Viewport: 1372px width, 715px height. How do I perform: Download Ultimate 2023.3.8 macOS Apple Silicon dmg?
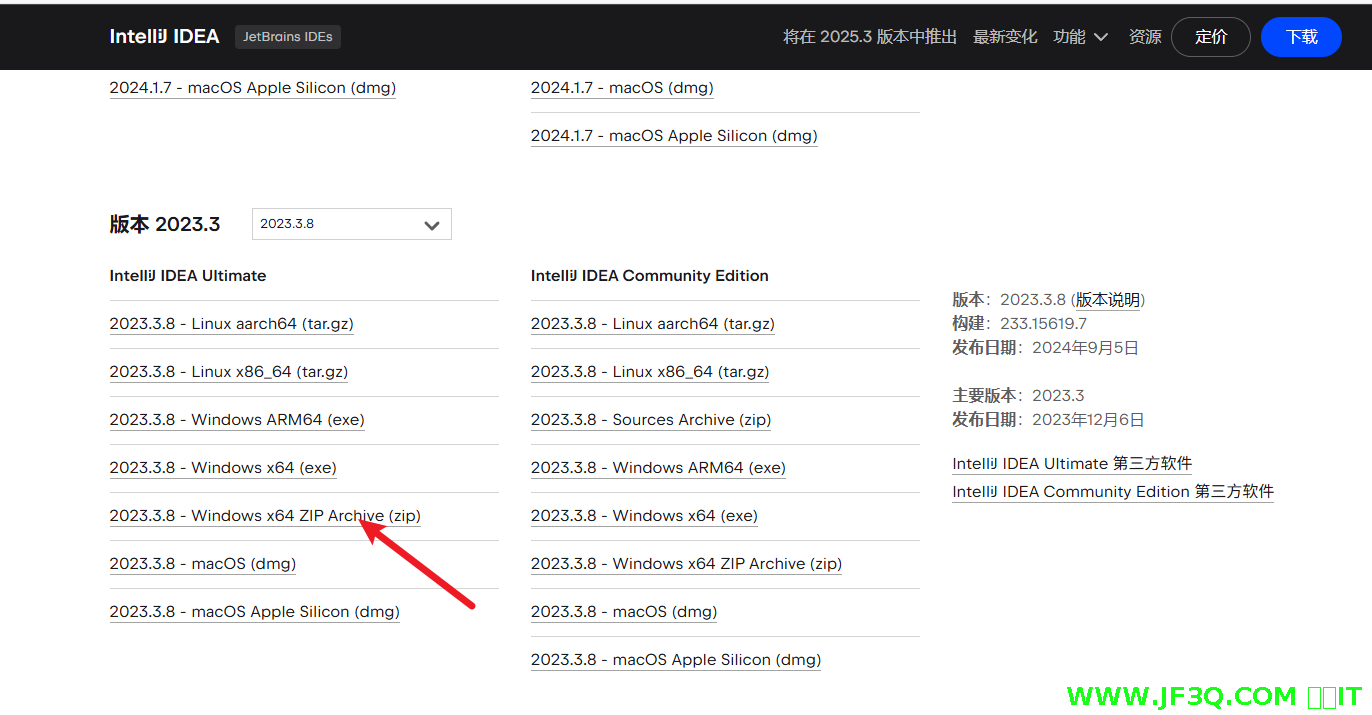(x=254, y=612)
